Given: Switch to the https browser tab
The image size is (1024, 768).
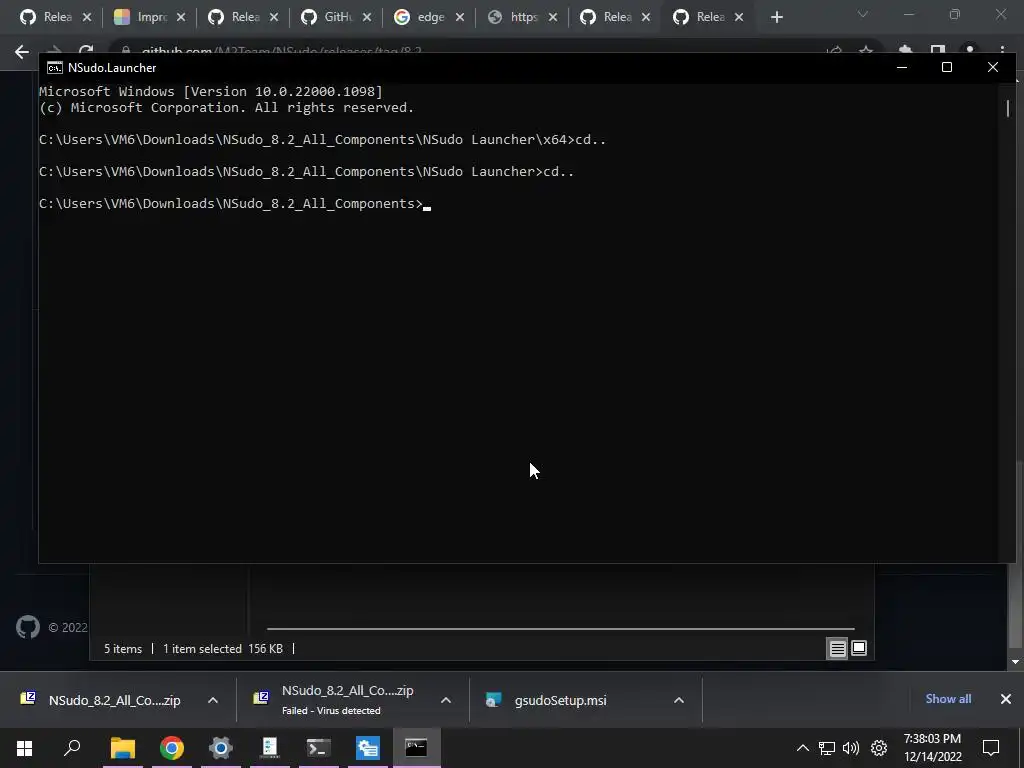Looking at the screenshot, I should (522, 17).
